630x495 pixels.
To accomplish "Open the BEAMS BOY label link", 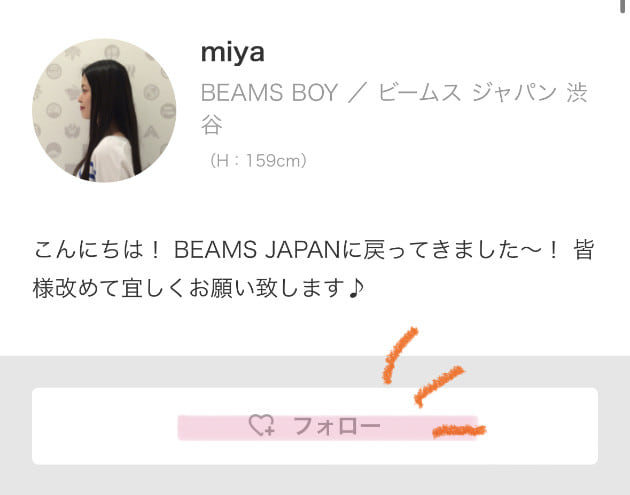I will [x=269, y=93].
